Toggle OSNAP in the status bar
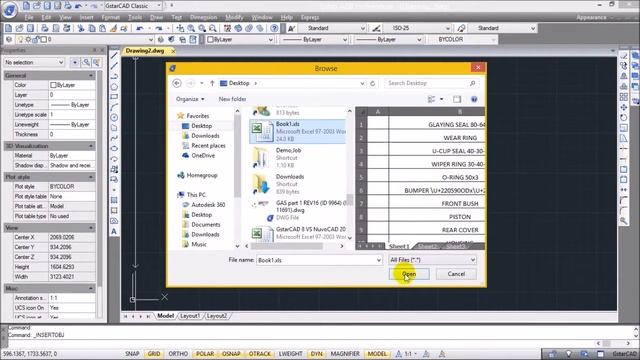The width and height of the screenshot is (640, 360). click(x=231, y=354)
